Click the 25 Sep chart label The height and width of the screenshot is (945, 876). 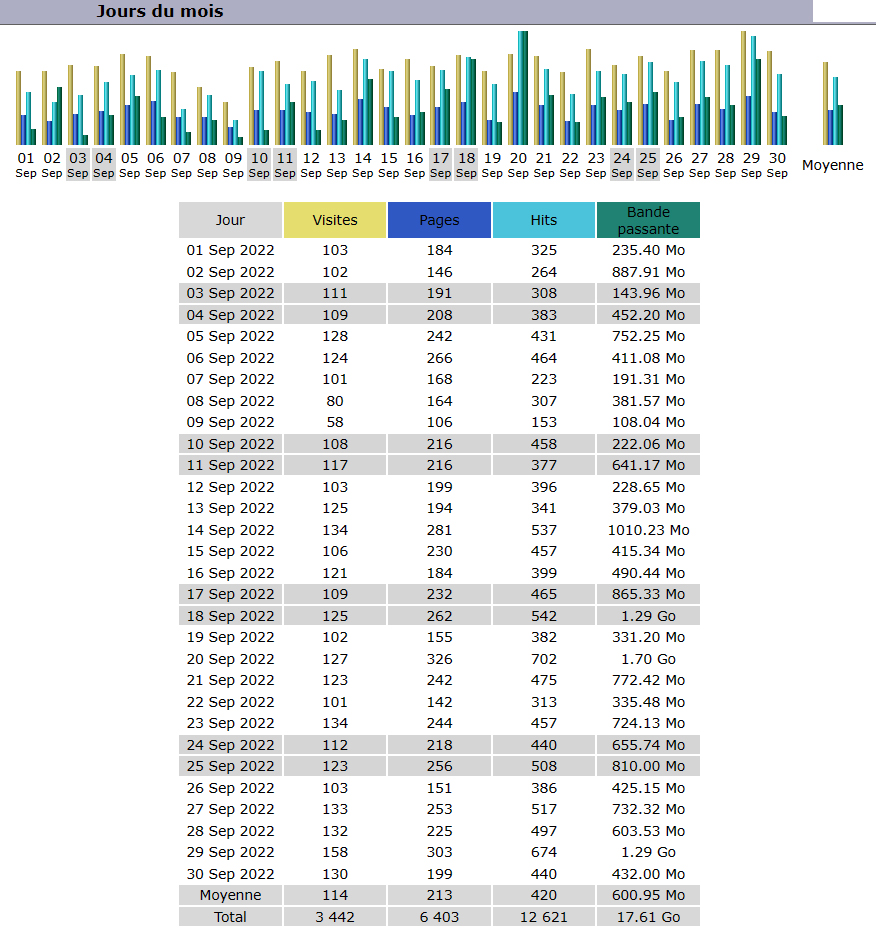(x=648, y=165)
